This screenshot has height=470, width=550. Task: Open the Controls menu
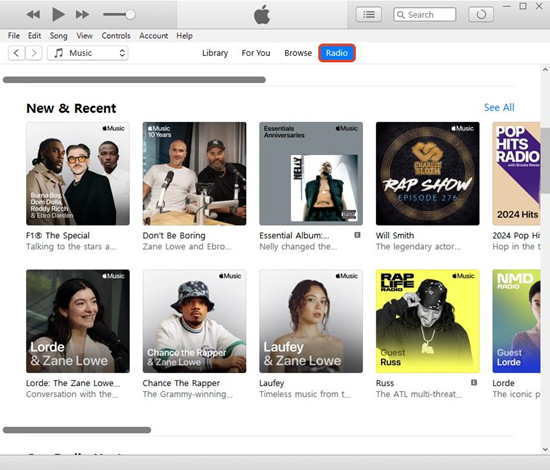pos(116,36)
